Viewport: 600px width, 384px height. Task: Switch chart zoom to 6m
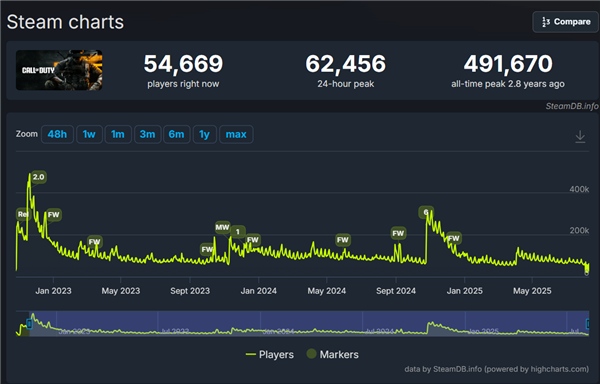pyautogui.click(x=176, y=134)
